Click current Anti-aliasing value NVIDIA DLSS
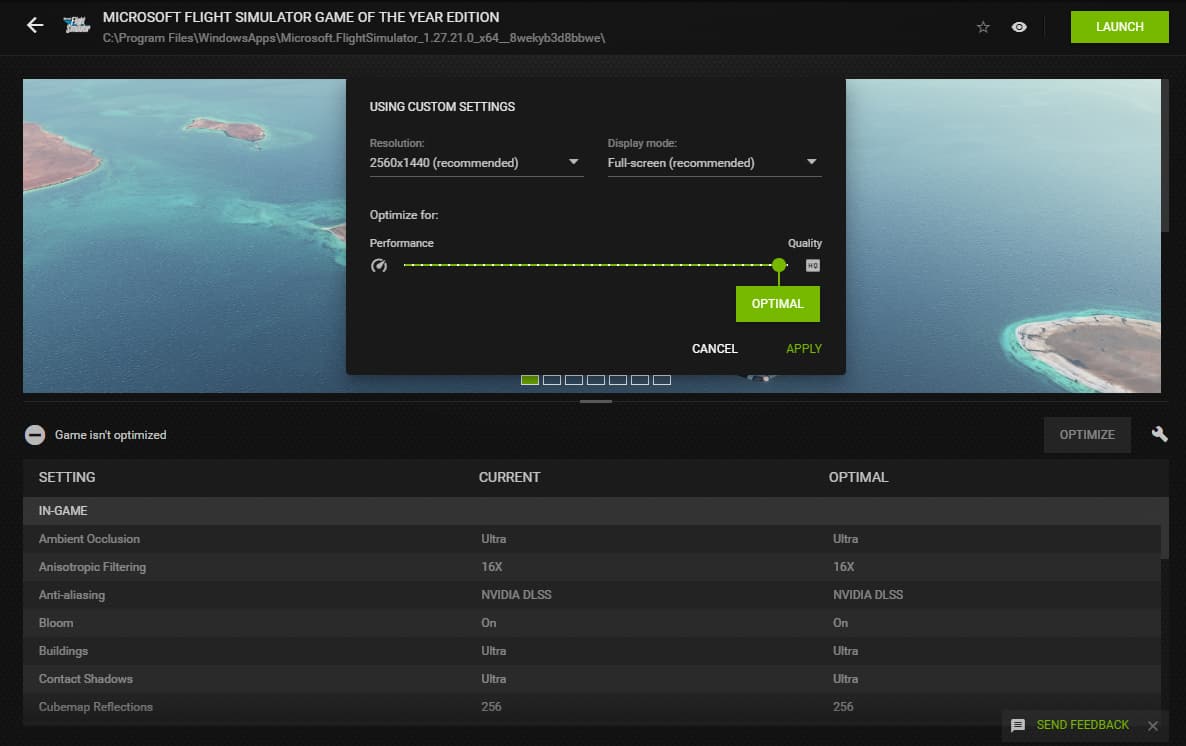Screen dimensions: 1186x746 pos(516,595)
